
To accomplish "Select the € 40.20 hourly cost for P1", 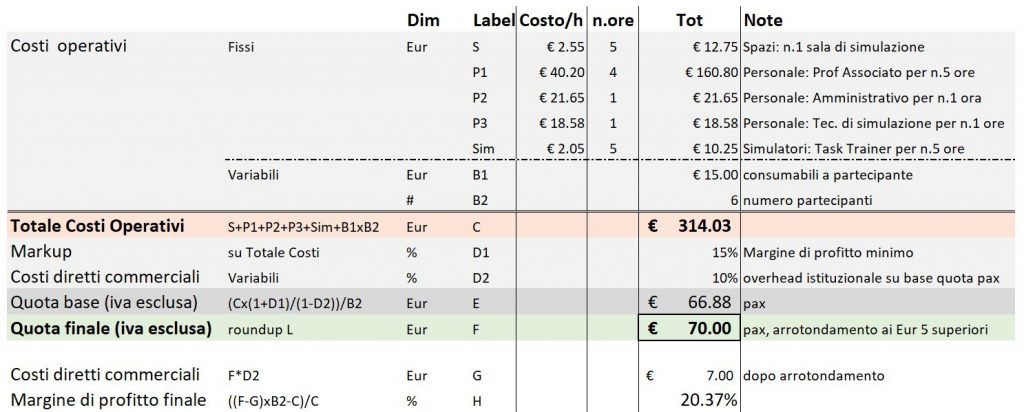I will [552, 72].
